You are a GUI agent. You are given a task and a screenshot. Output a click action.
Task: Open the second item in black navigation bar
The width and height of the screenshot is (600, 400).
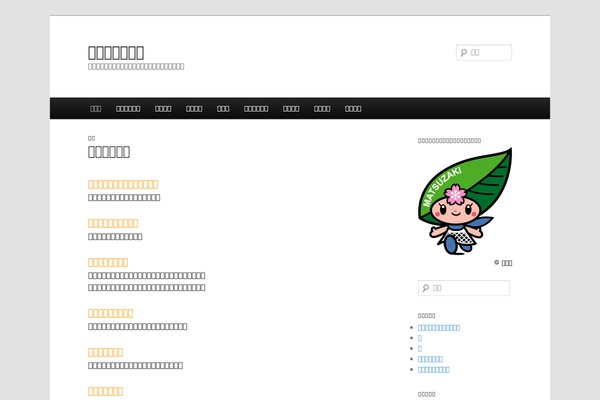(128, 109)
